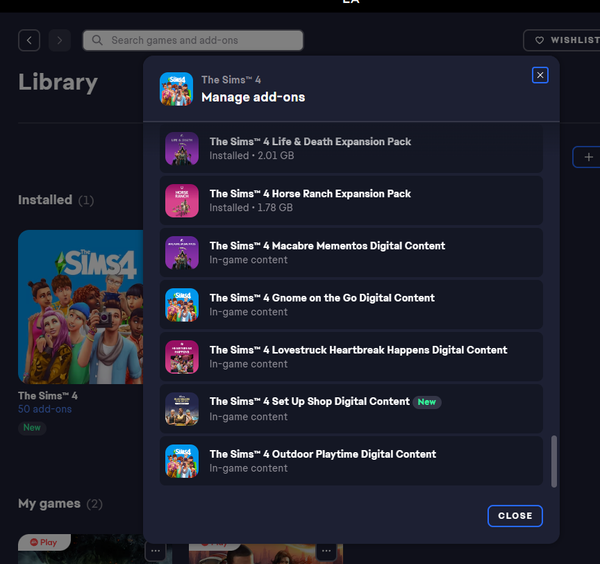This screenshot has height=564, width=600.
Task: Click 'Installed · 2.01 GB' status text
Action: (251, 156)
